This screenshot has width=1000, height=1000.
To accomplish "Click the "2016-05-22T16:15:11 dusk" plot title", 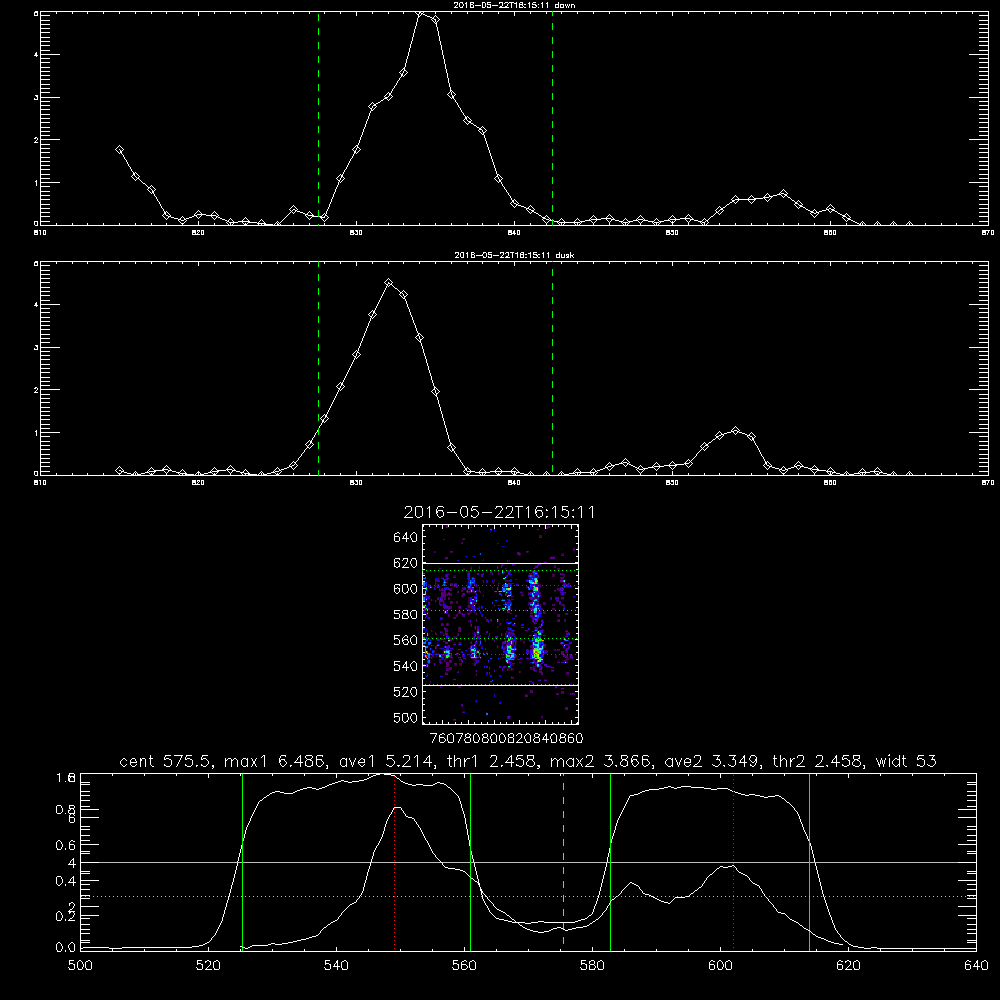I will pyautogui.click(x=514, y=255).
